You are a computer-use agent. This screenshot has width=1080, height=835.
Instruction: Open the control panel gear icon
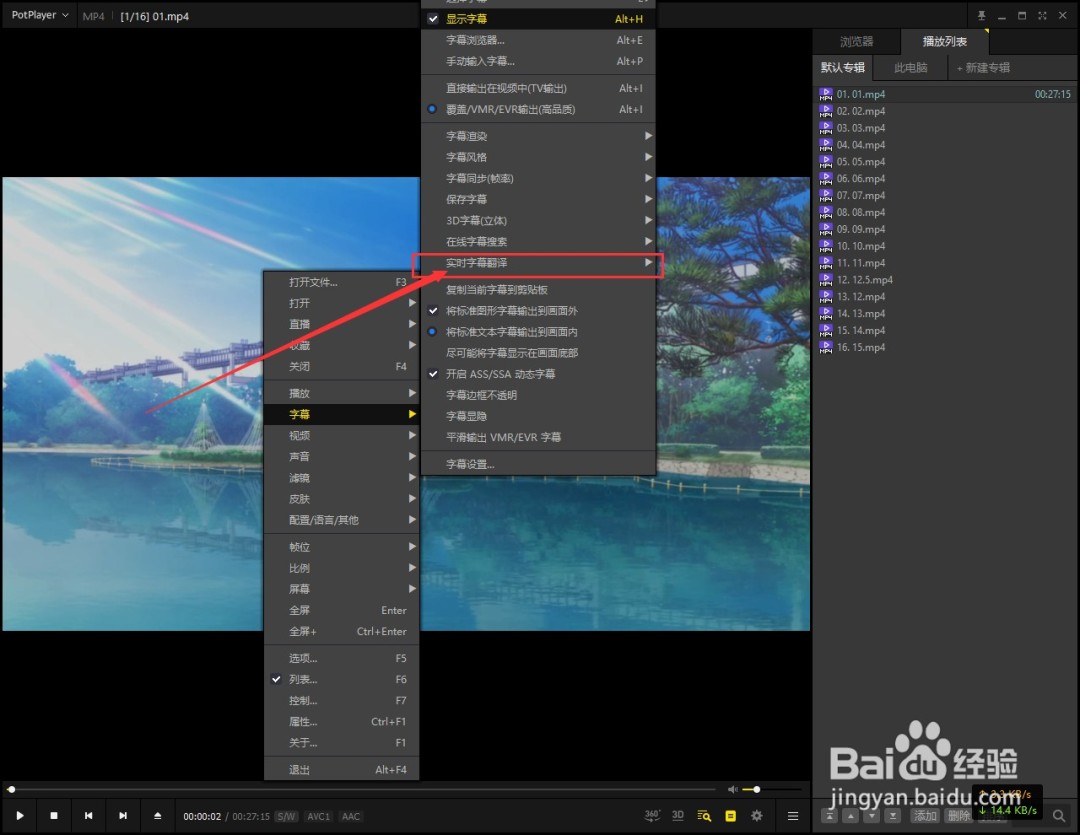[x=757, y=816]
